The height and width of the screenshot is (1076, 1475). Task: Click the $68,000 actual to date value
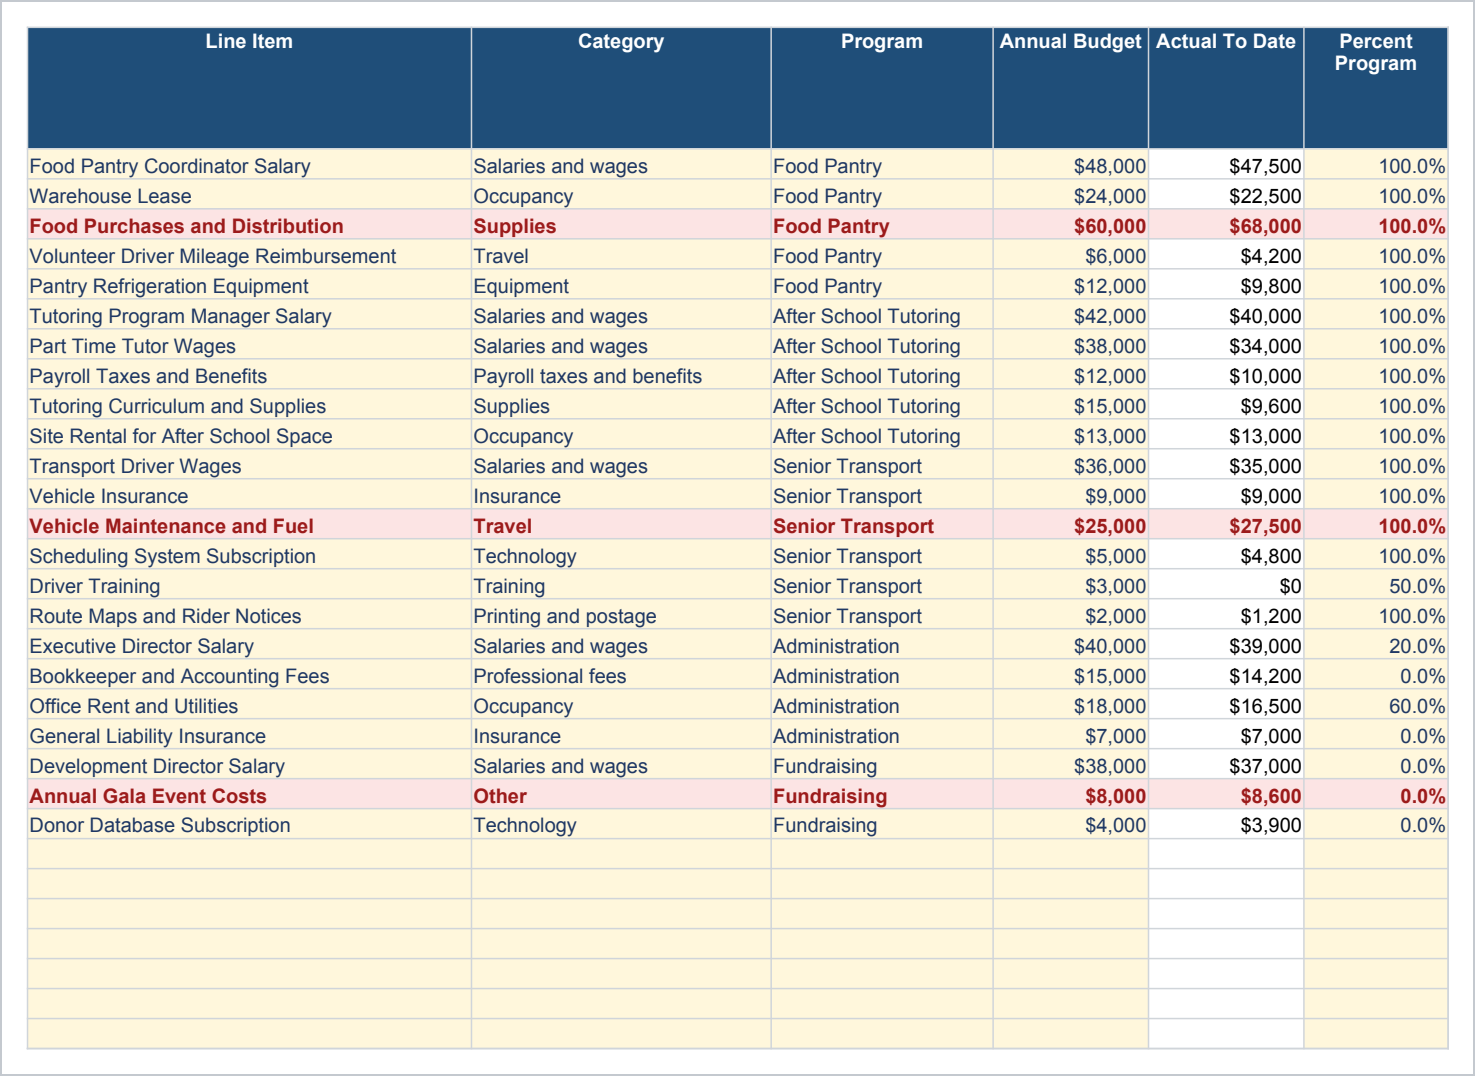pyautogui.click(x=1226, y=226)
